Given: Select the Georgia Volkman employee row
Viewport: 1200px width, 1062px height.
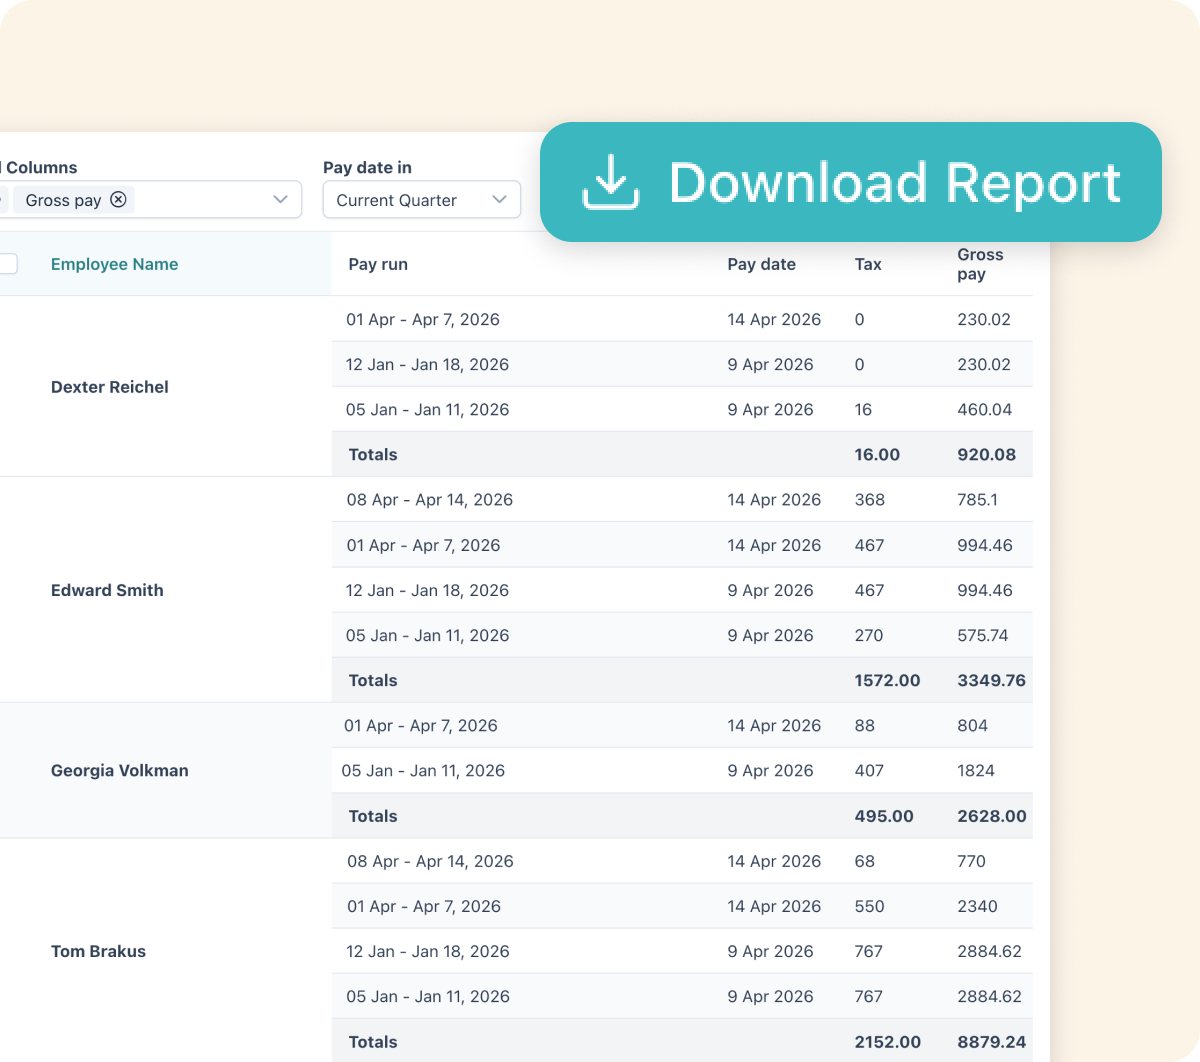Looking at the screenshot, I should (119, 770).
